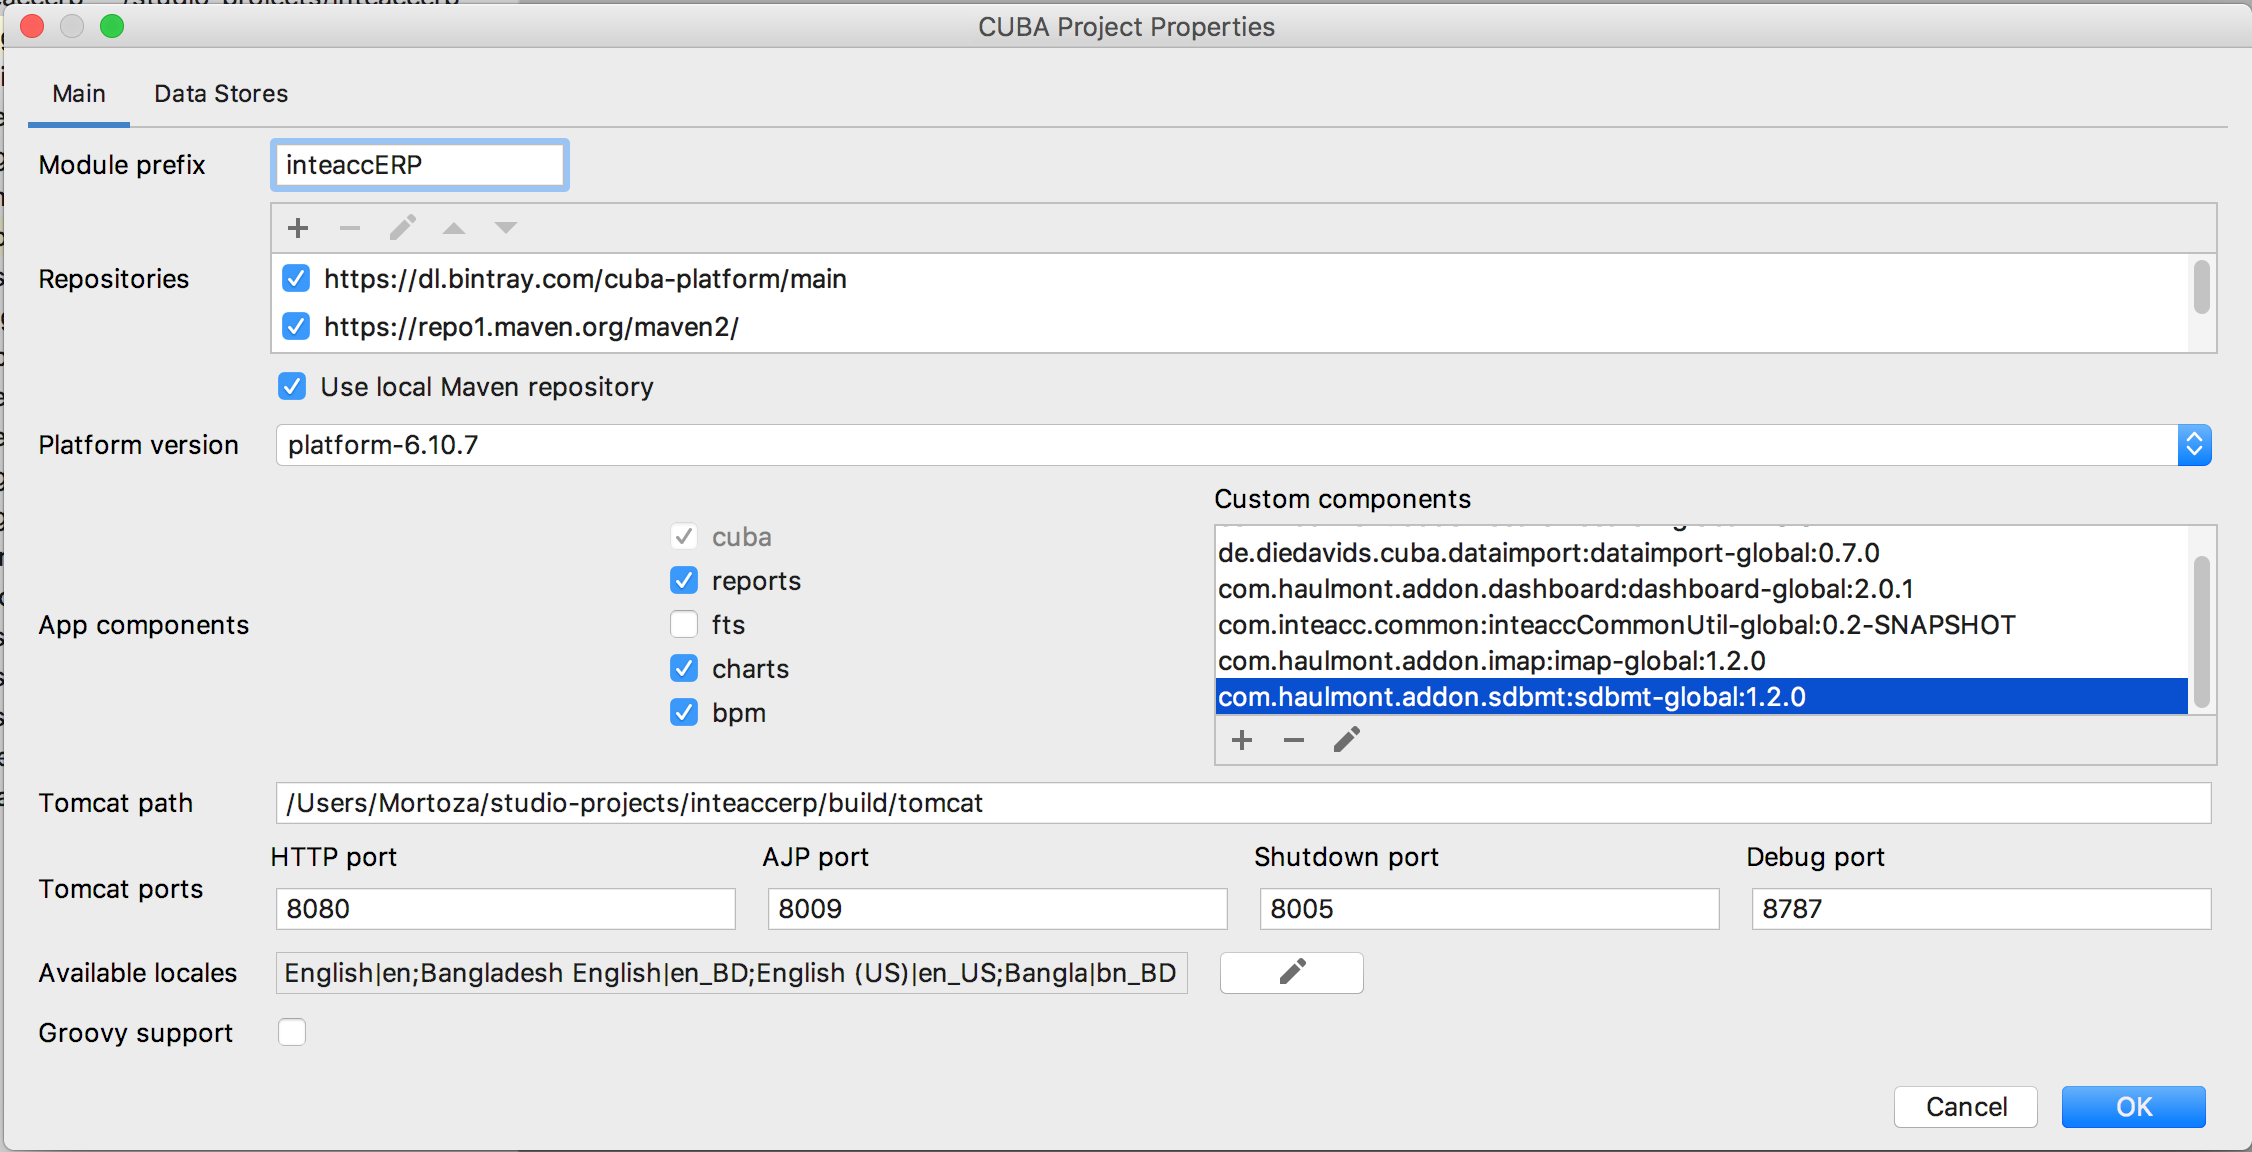The width and height of the screenshot is (2252, 1152).
Task: Open the Platform version dropdown
Action: pyautogui.click(x=2194, y=445)
